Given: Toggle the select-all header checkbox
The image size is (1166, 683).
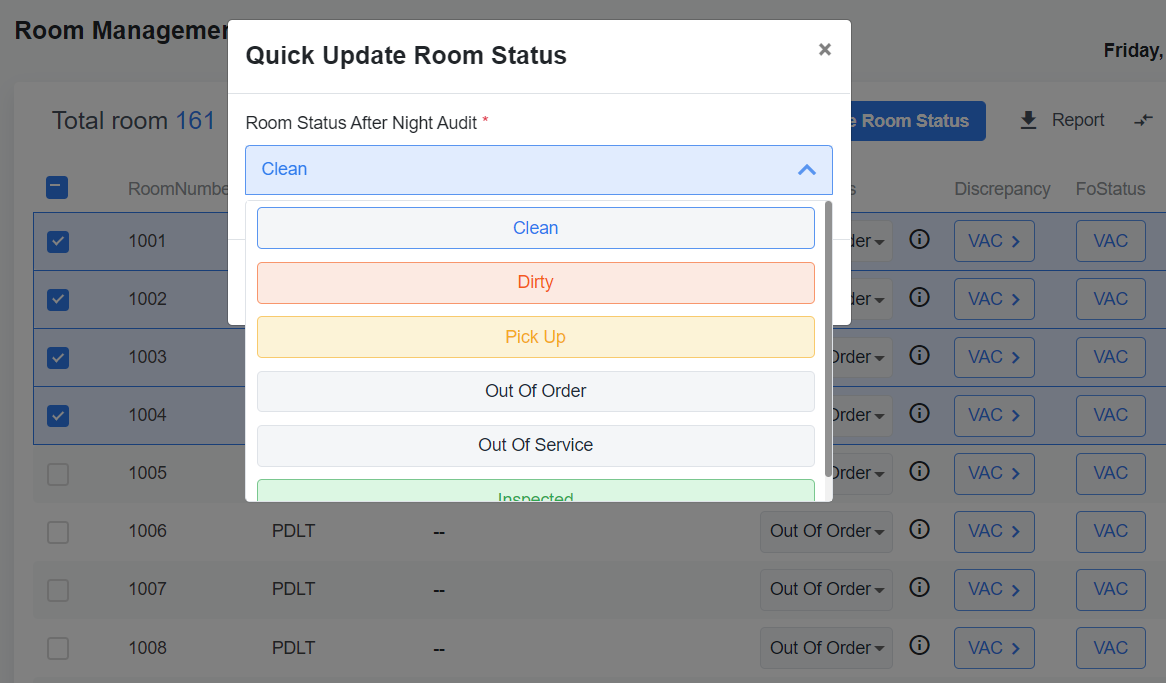Looking at the screenshot, I should pos(58,187).
